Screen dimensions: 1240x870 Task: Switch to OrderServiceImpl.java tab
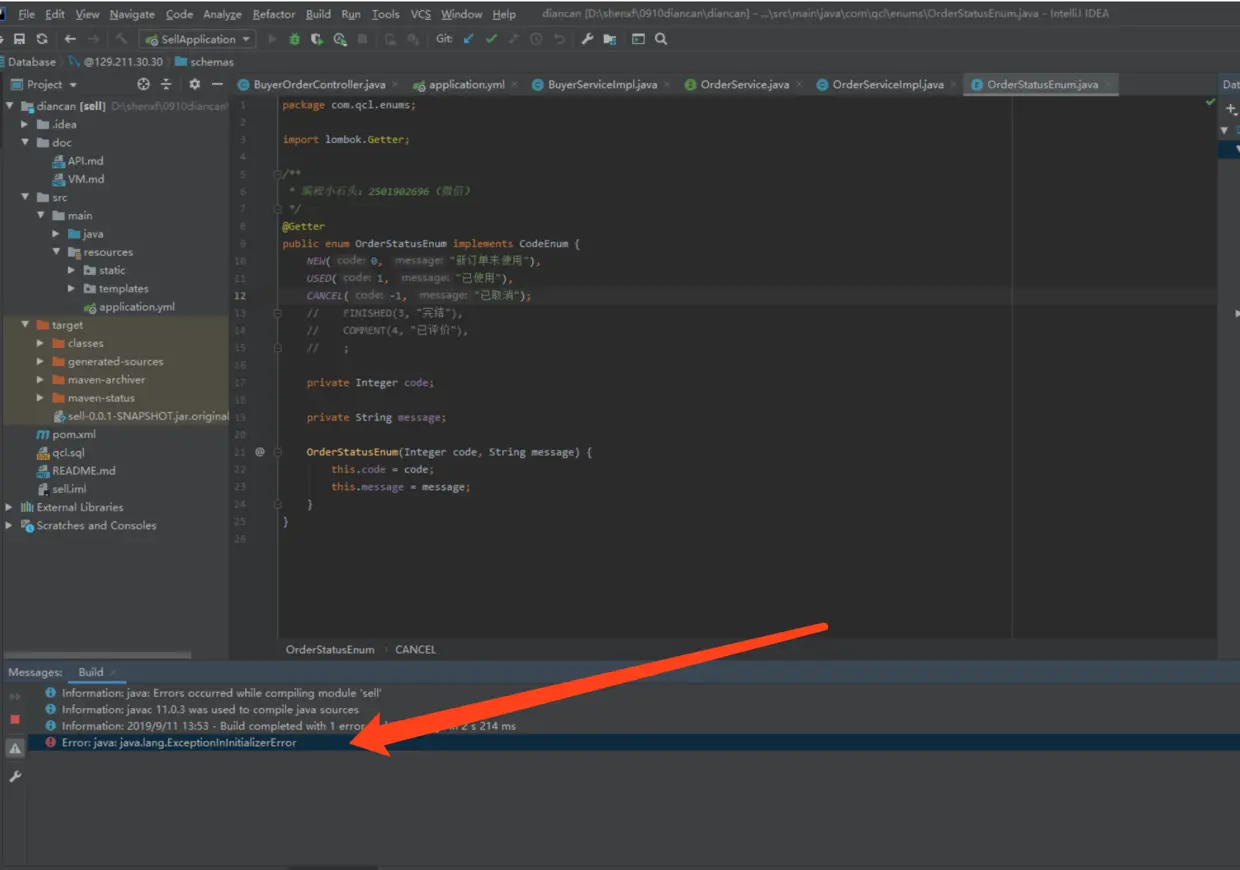point(887,85)
